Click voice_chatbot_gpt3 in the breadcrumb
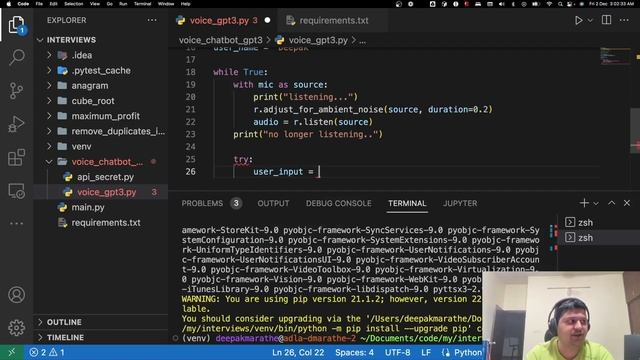Screen dimensions: 640x360 coord(220,40)
